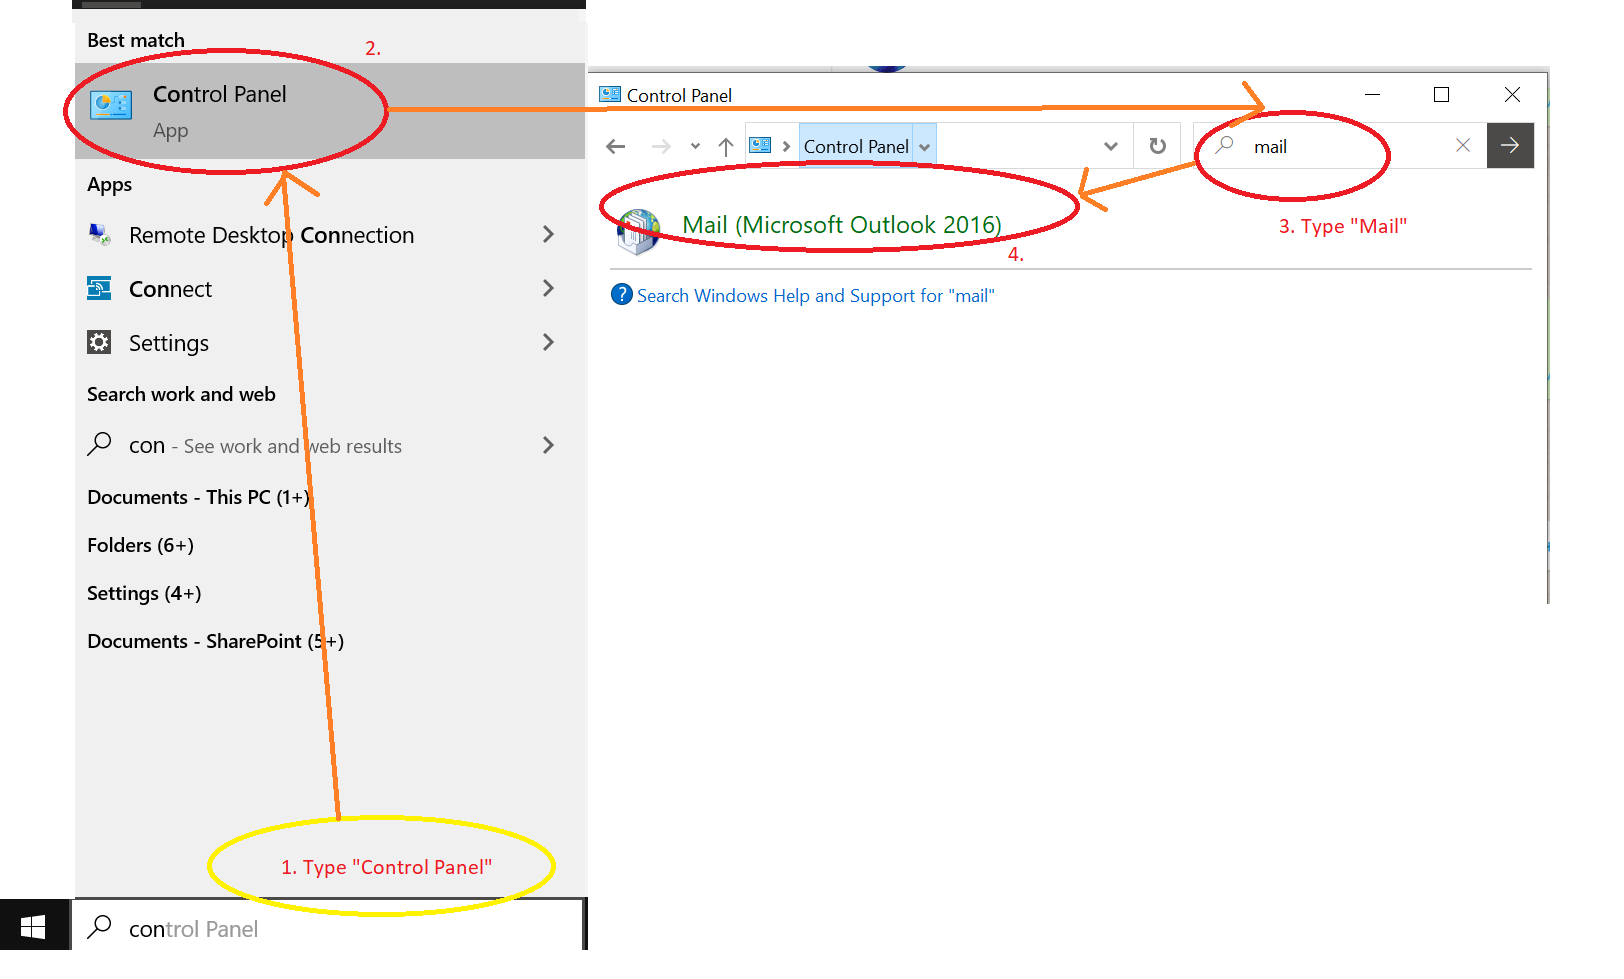The image size is (1624, 979).
Task: Expand Remote Desktop Connection options chevron
Action: coord(548,234)
